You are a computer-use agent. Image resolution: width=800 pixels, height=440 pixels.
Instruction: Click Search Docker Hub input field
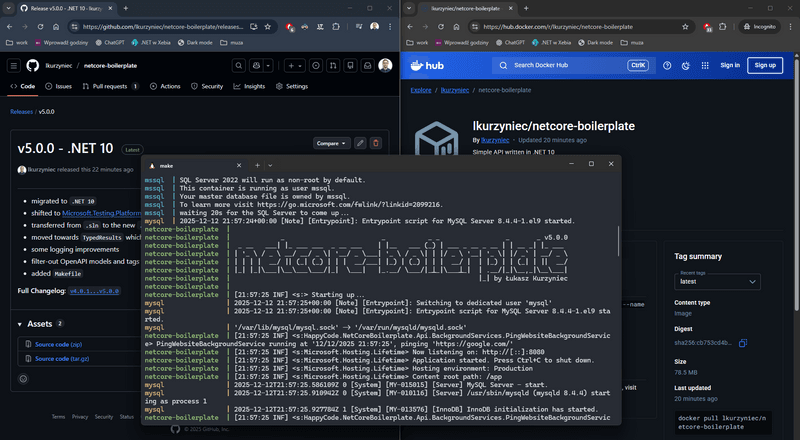[573, 65]
